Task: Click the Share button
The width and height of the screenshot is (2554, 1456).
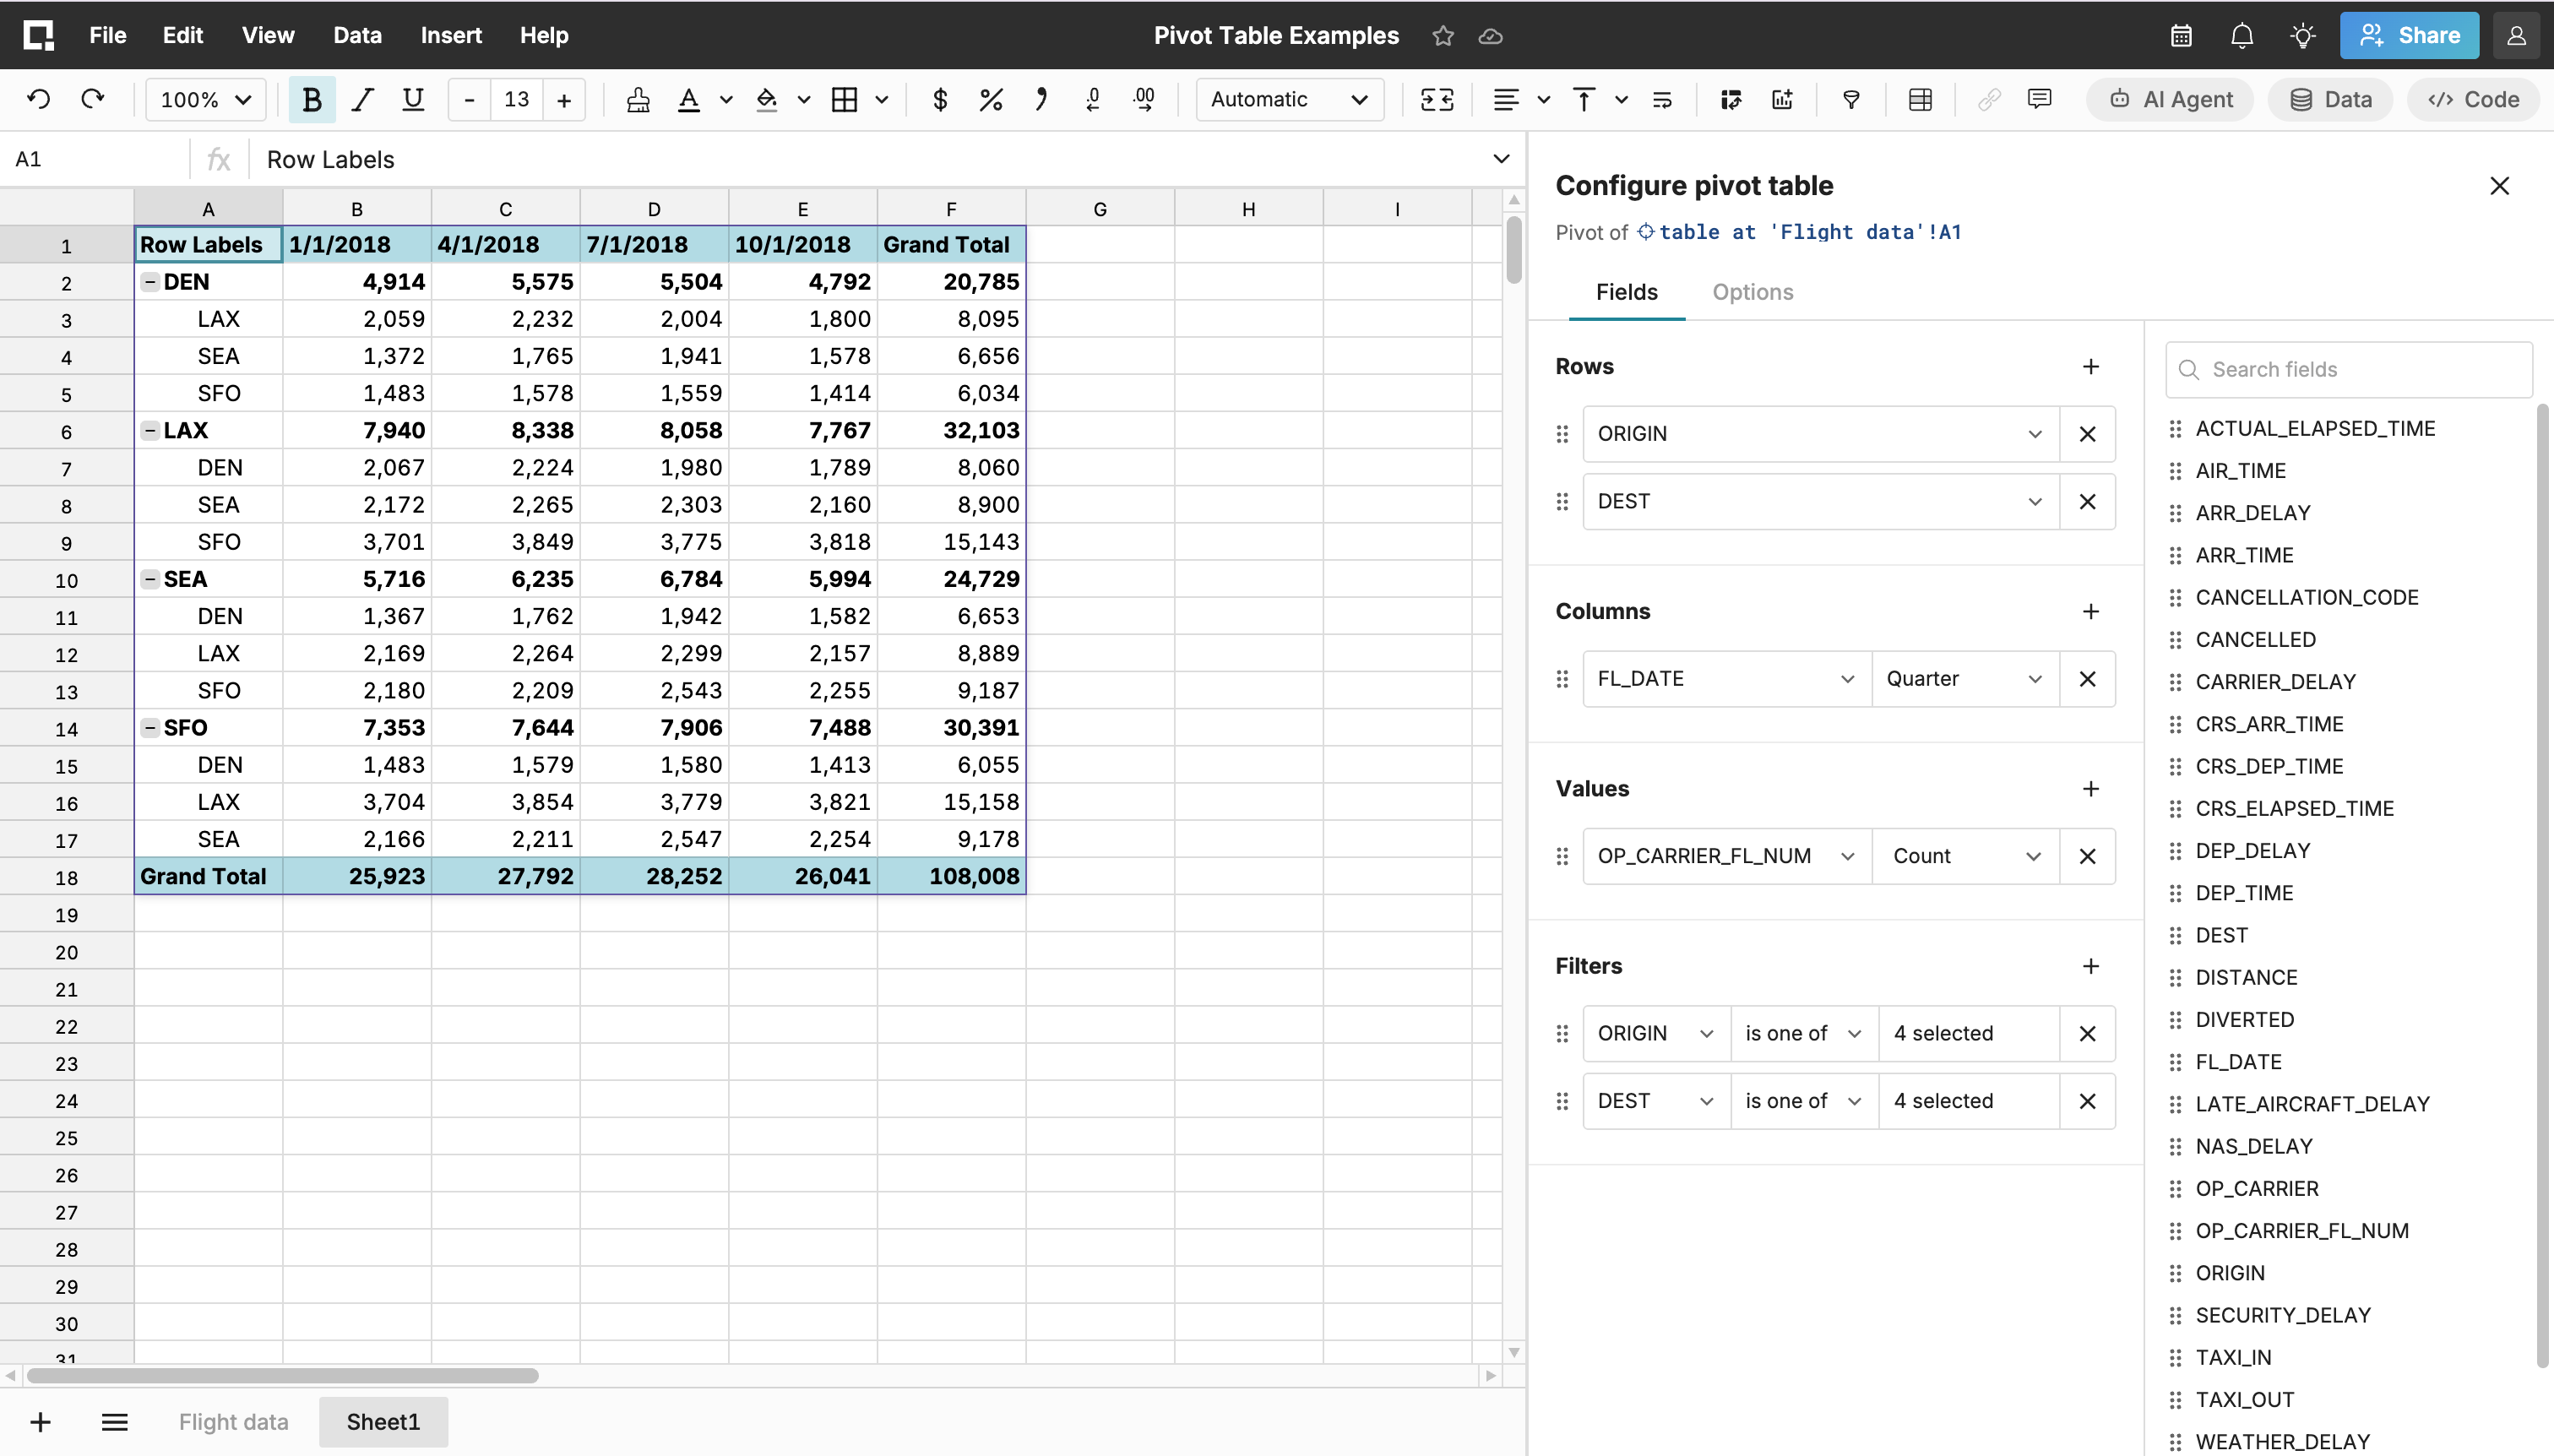Action: [2409, 35]
